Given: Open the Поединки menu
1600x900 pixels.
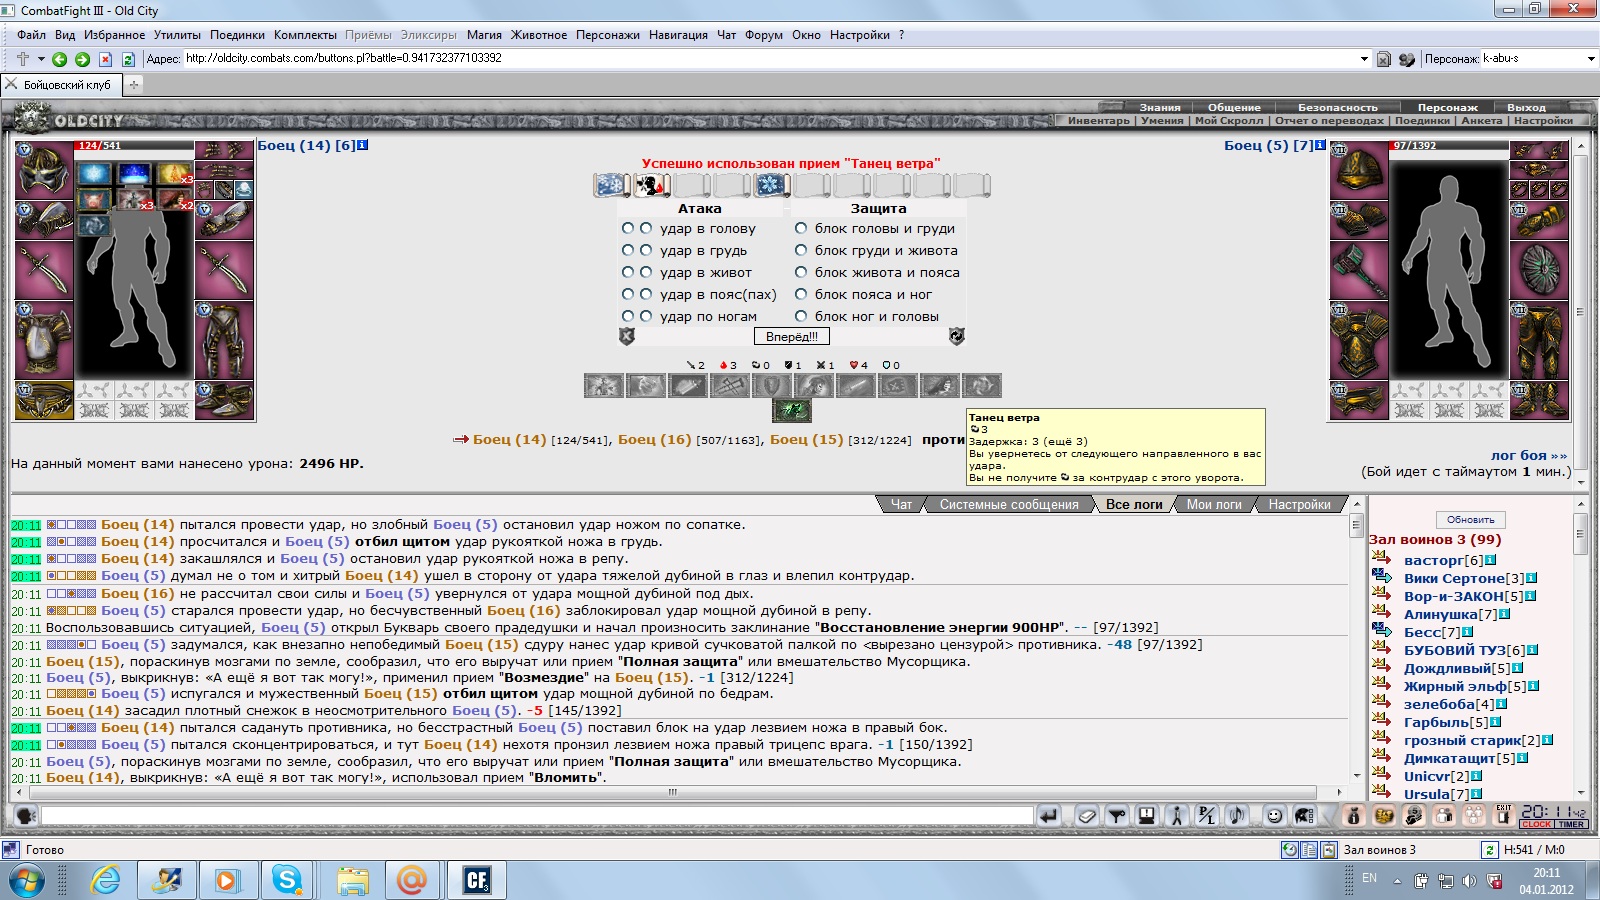Looking at the screenshot, I should (x=237, y=35).
